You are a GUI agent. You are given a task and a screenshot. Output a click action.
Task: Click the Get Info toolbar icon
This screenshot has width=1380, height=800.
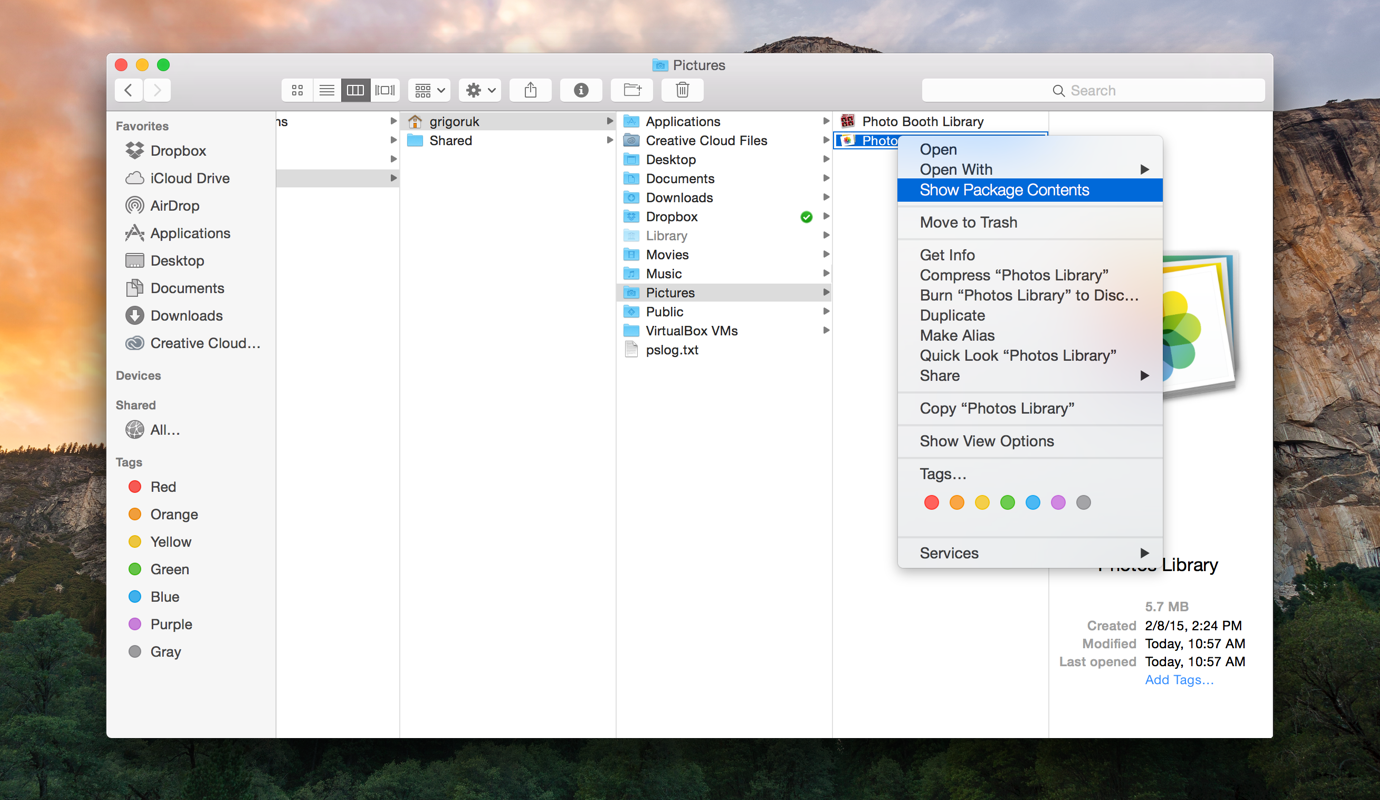tap(581, 90)
